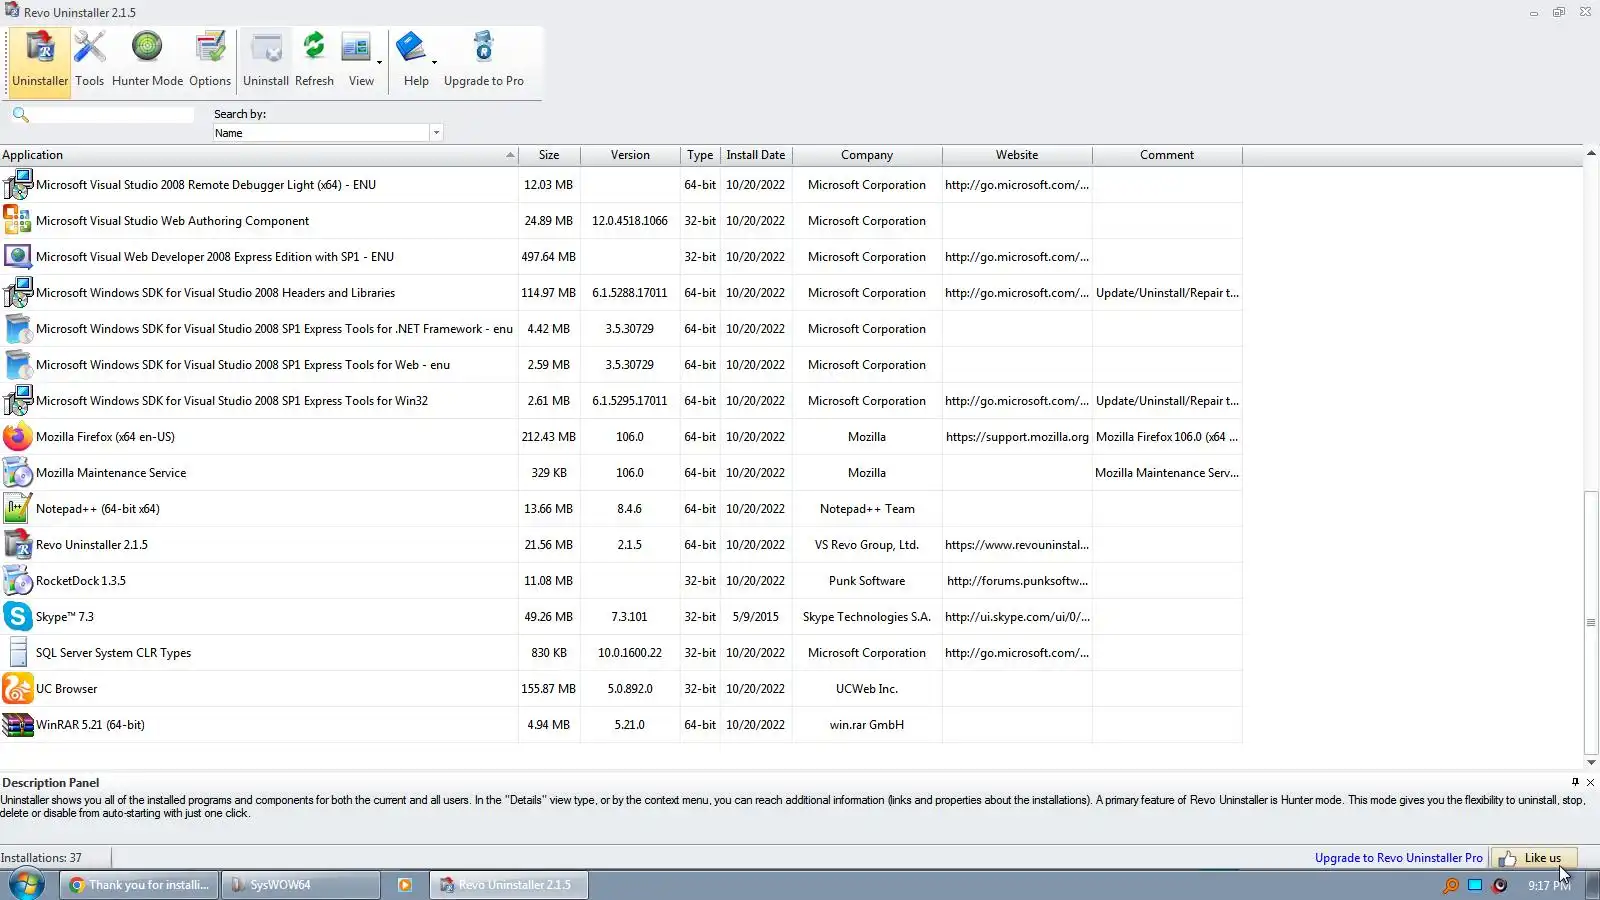Switch to SysWOW64 taskbar window
Image resolution: width=1600 pixels, height=900 pixels.
point(301,885)
